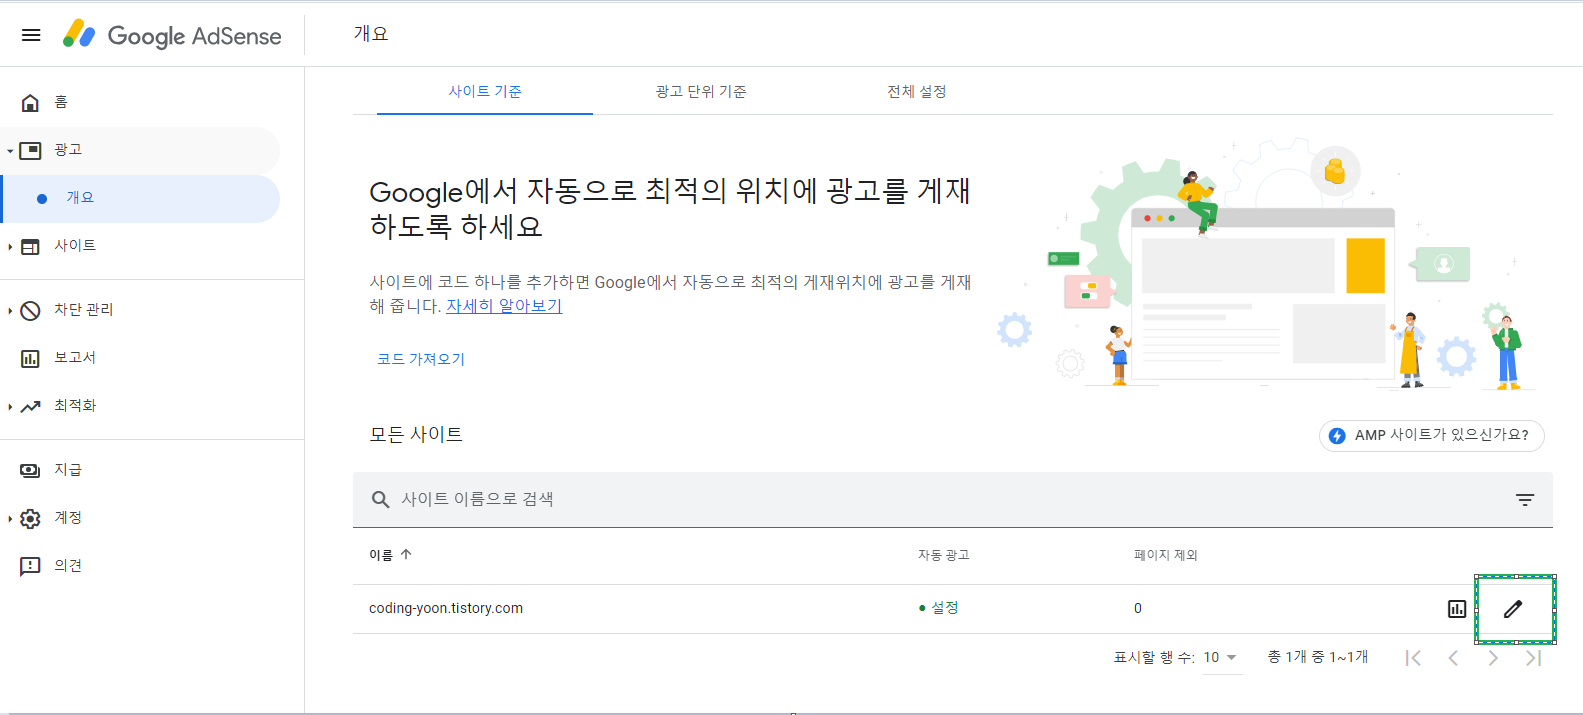
Task: Click the 모든 사이트 heading
Action: [x=416, y=435]
